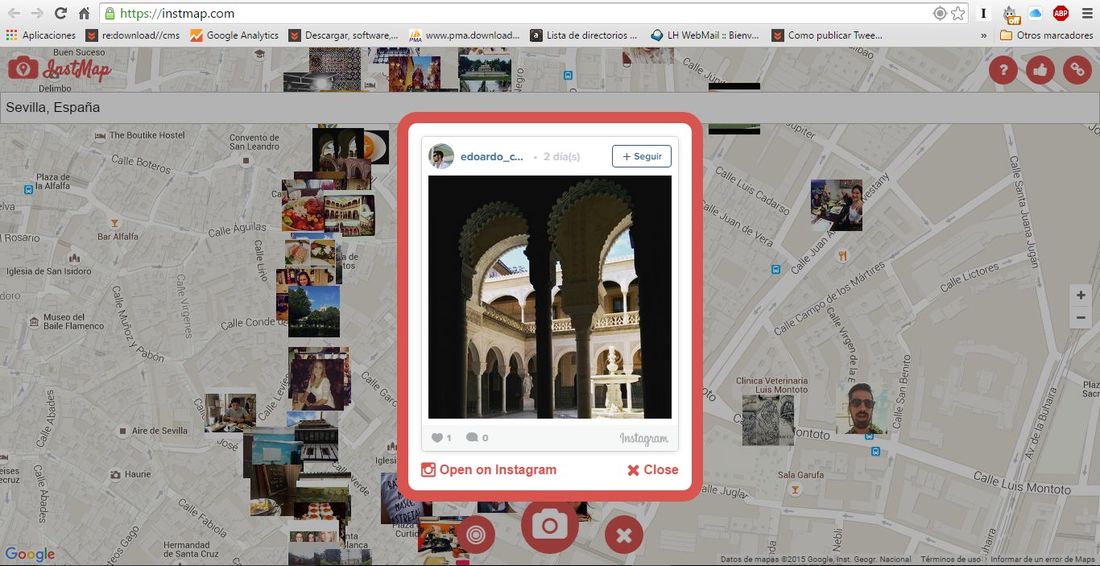Open the blonde woman photo thumbnail
Screen dimensions: 1100x566
click(x=318, y=384)
